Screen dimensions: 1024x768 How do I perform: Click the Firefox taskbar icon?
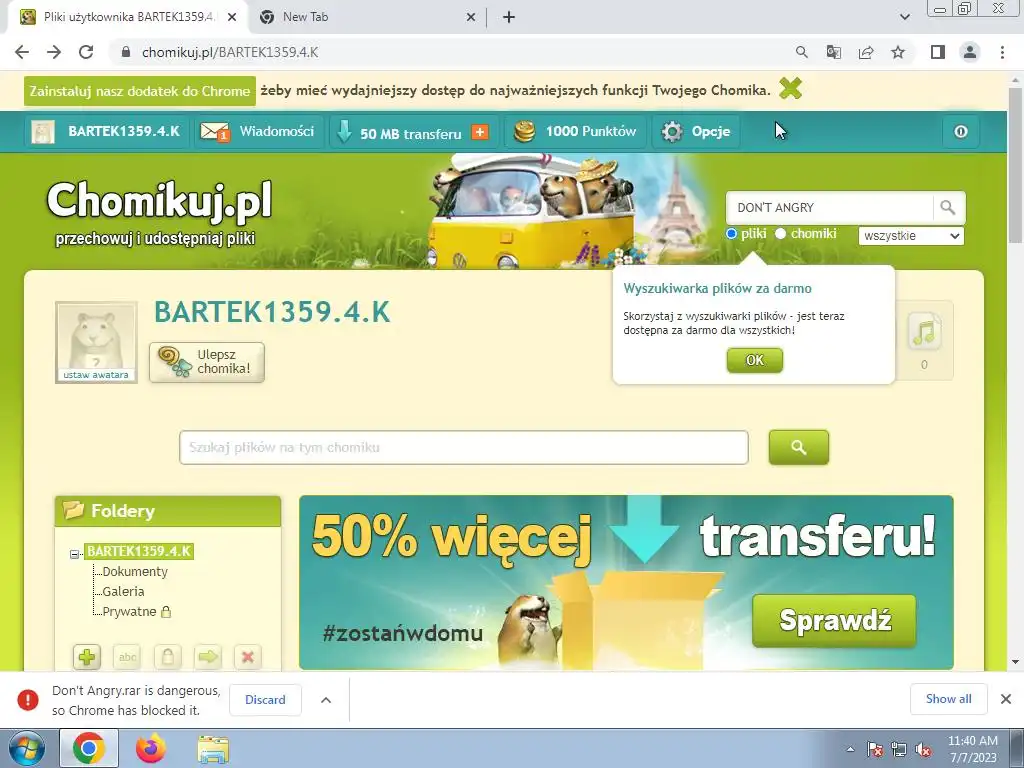pos(151,748)
